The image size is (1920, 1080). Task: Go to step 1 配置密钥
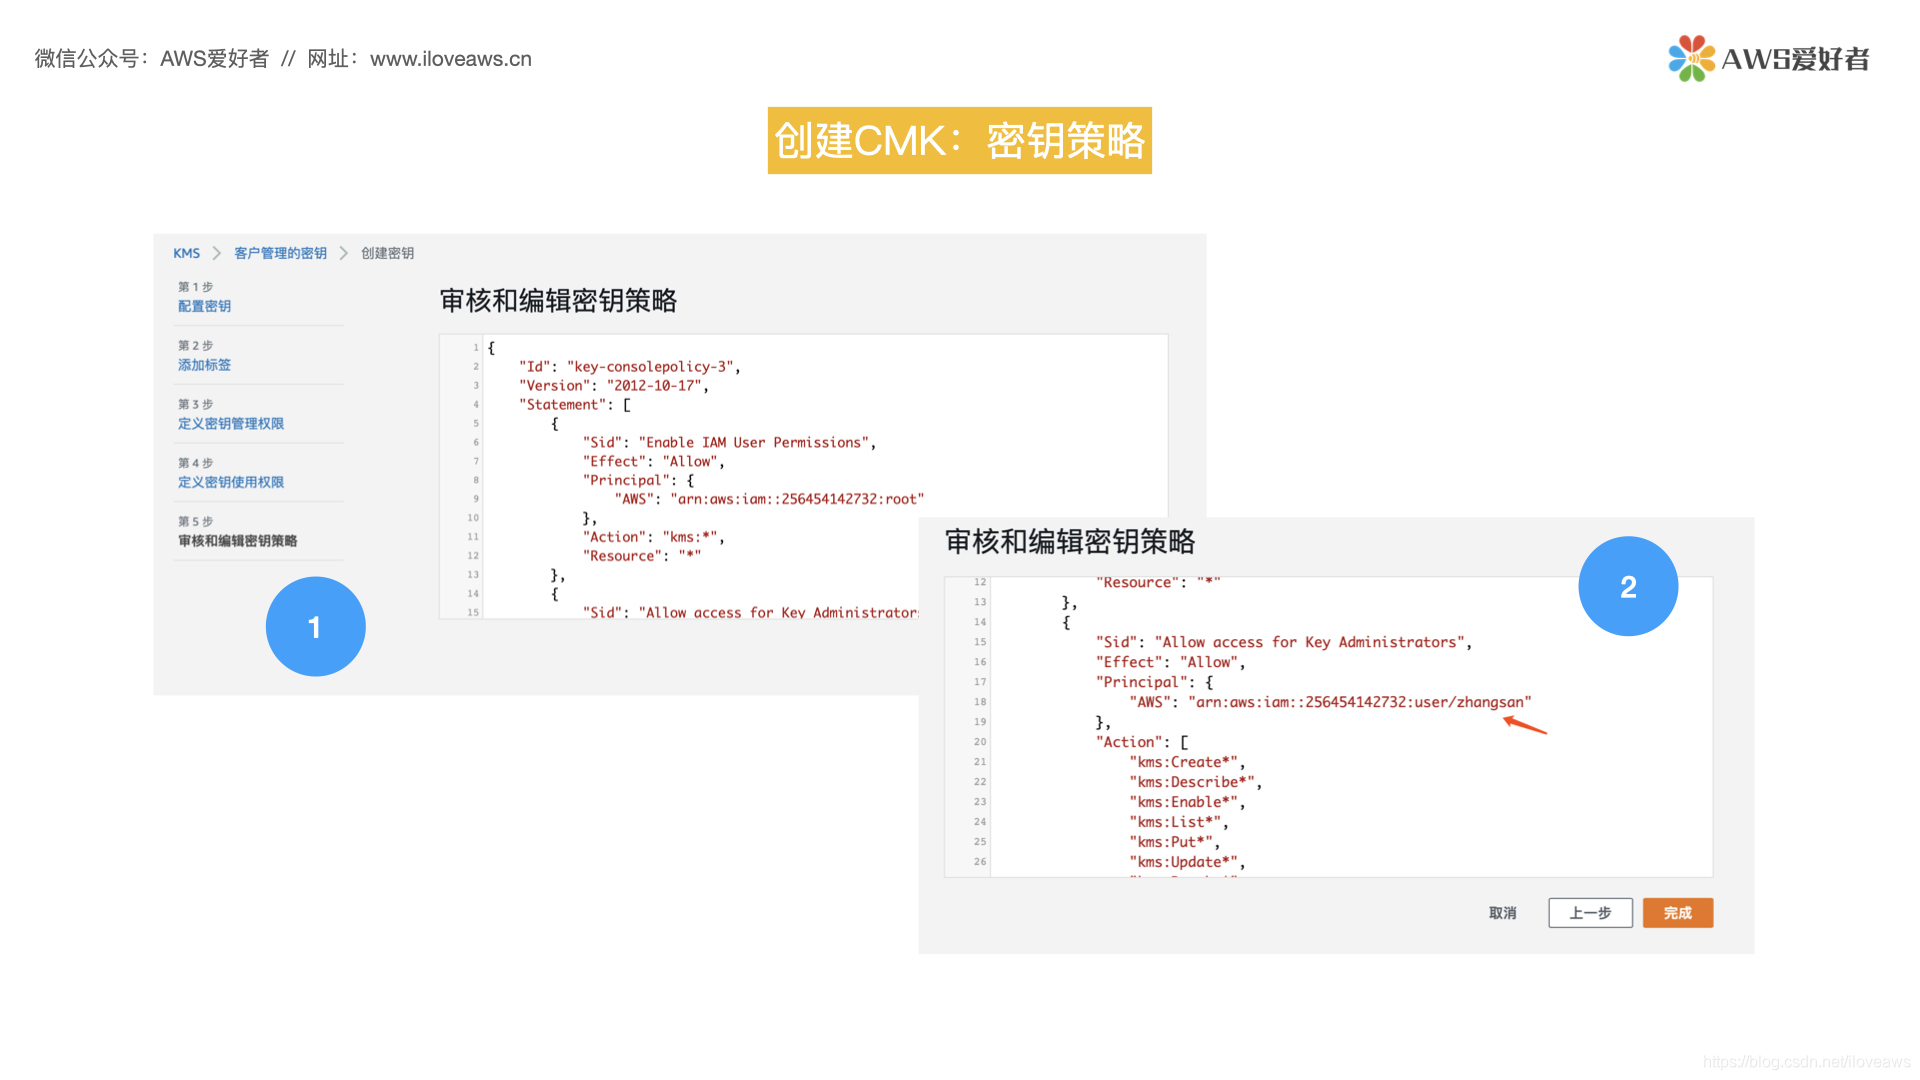(204, 306)
